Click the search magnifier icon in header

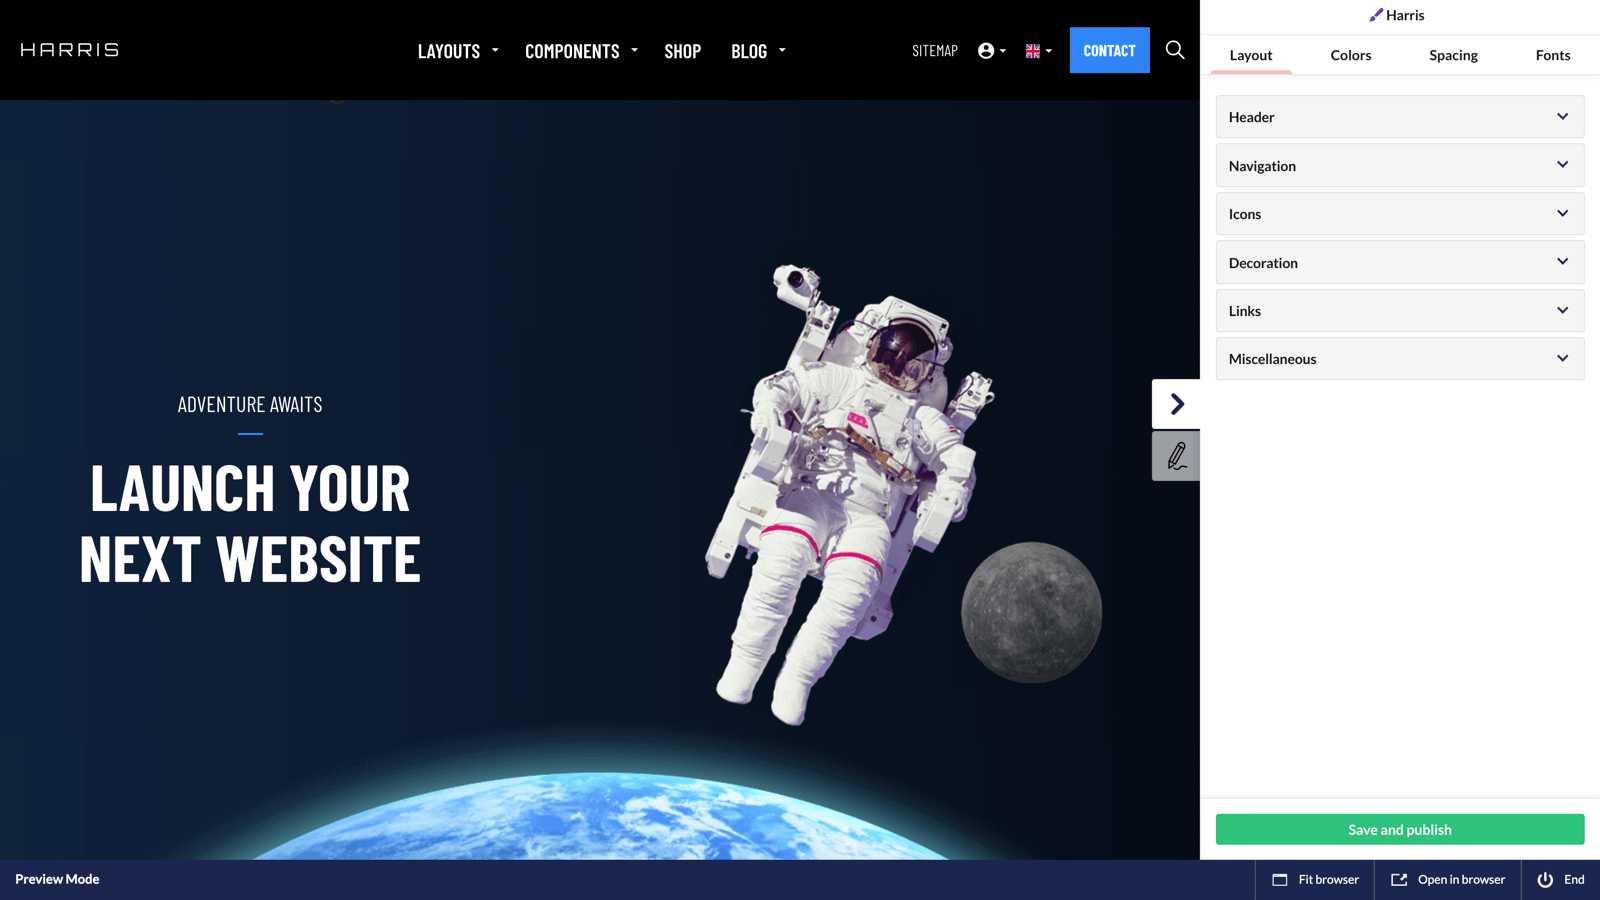click(1175, 50)
